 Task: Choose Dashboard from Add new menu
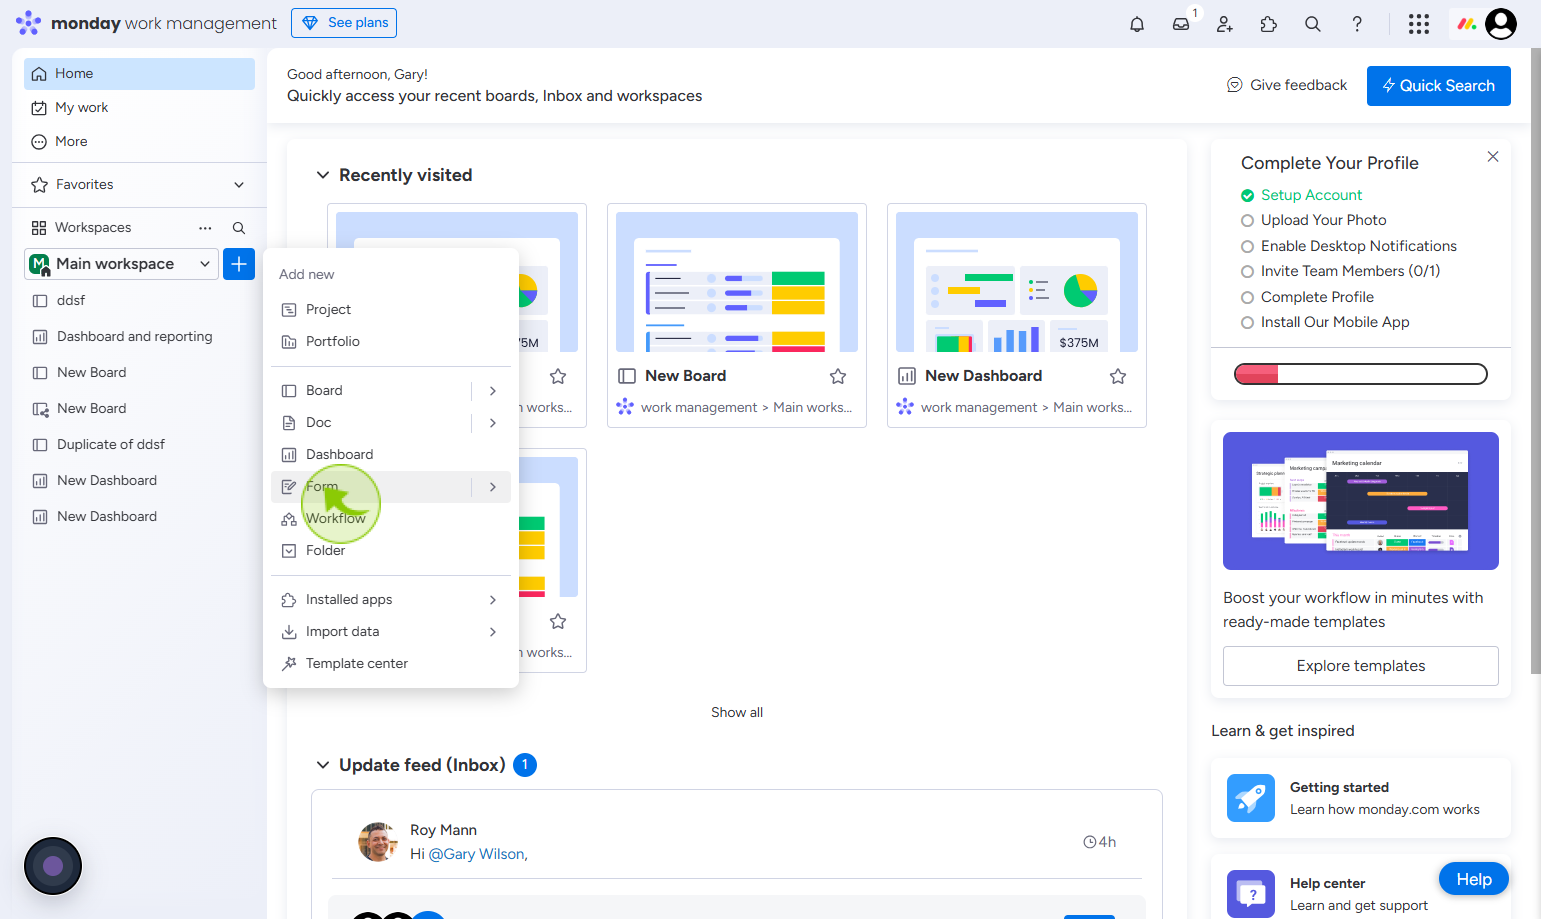391,455
